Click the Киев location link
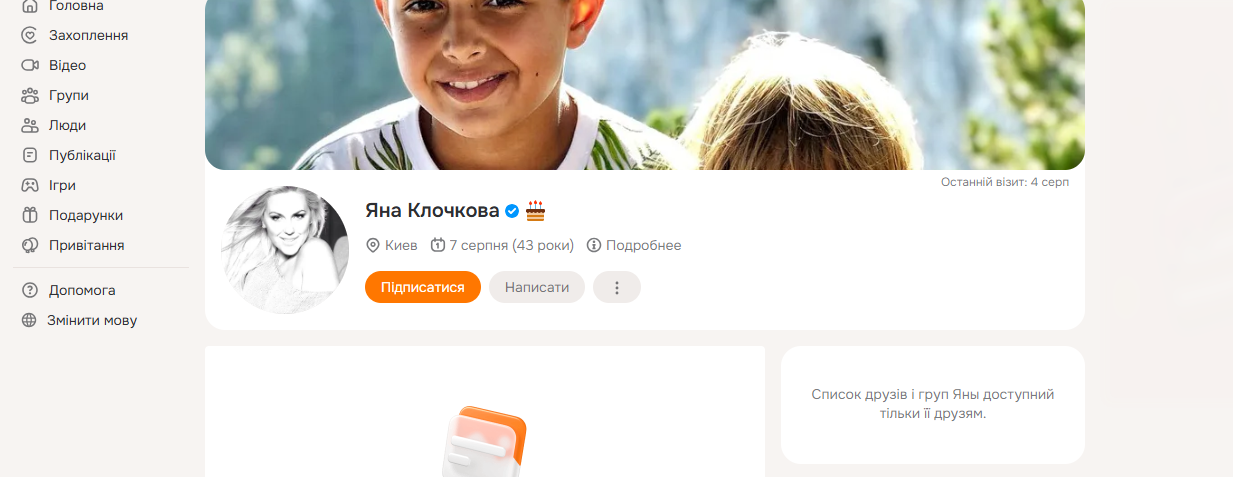 tap(392, 245)
